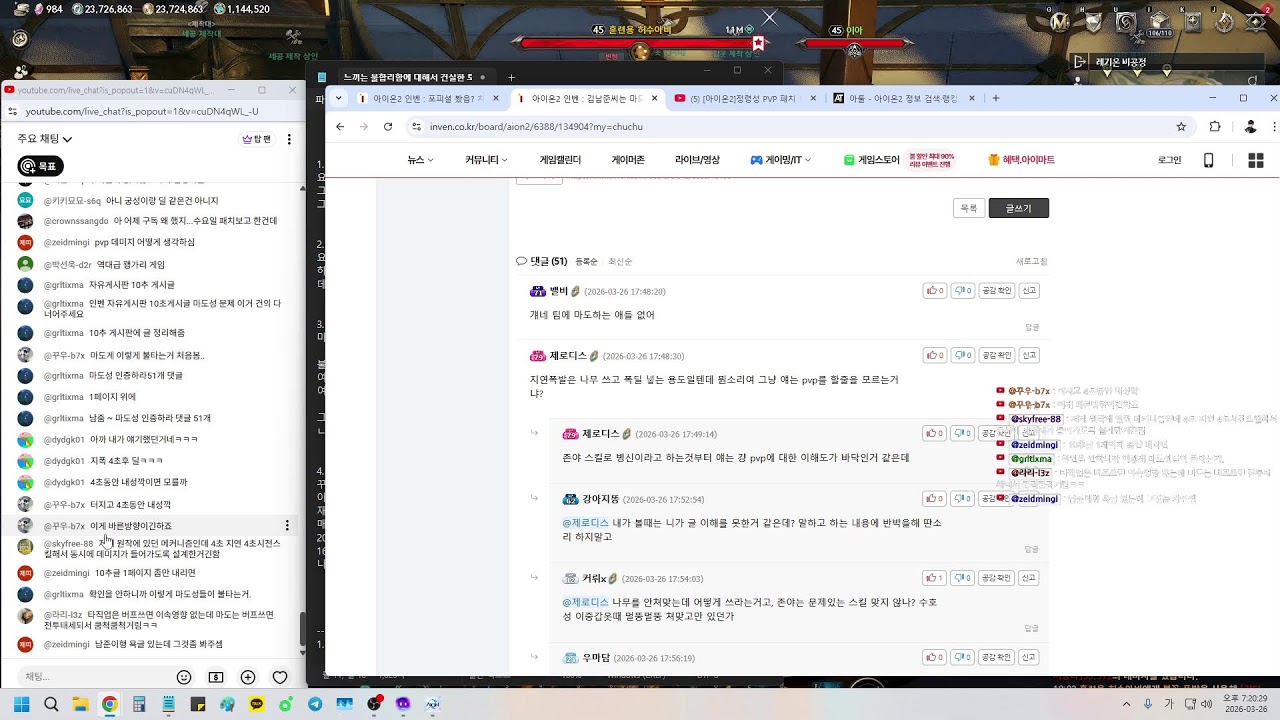Open Chrome profile avatar icon
The image size is (1280, 720).
click(1250, 127)
